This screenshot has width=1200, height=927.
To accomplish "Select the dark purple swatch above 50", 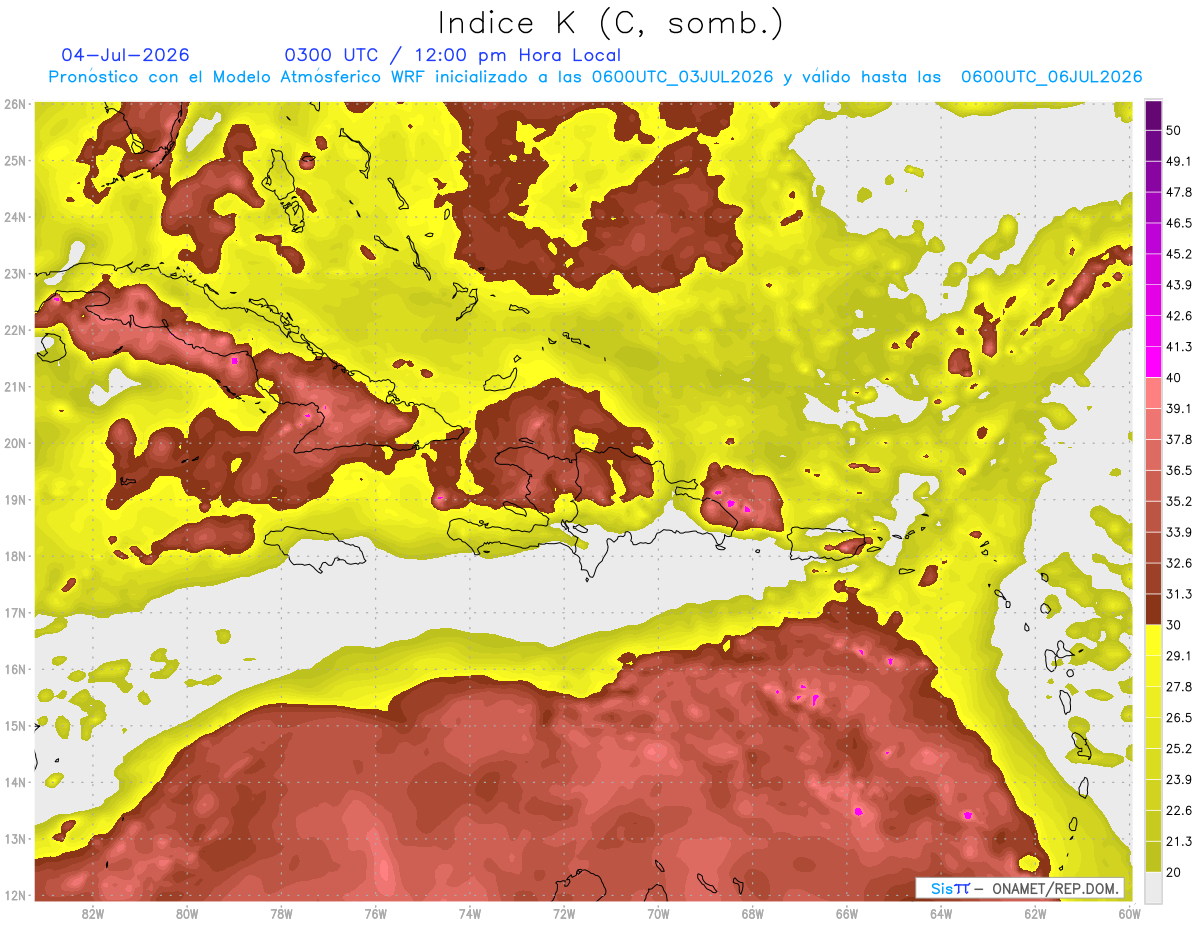I will tap(1154, 117).
